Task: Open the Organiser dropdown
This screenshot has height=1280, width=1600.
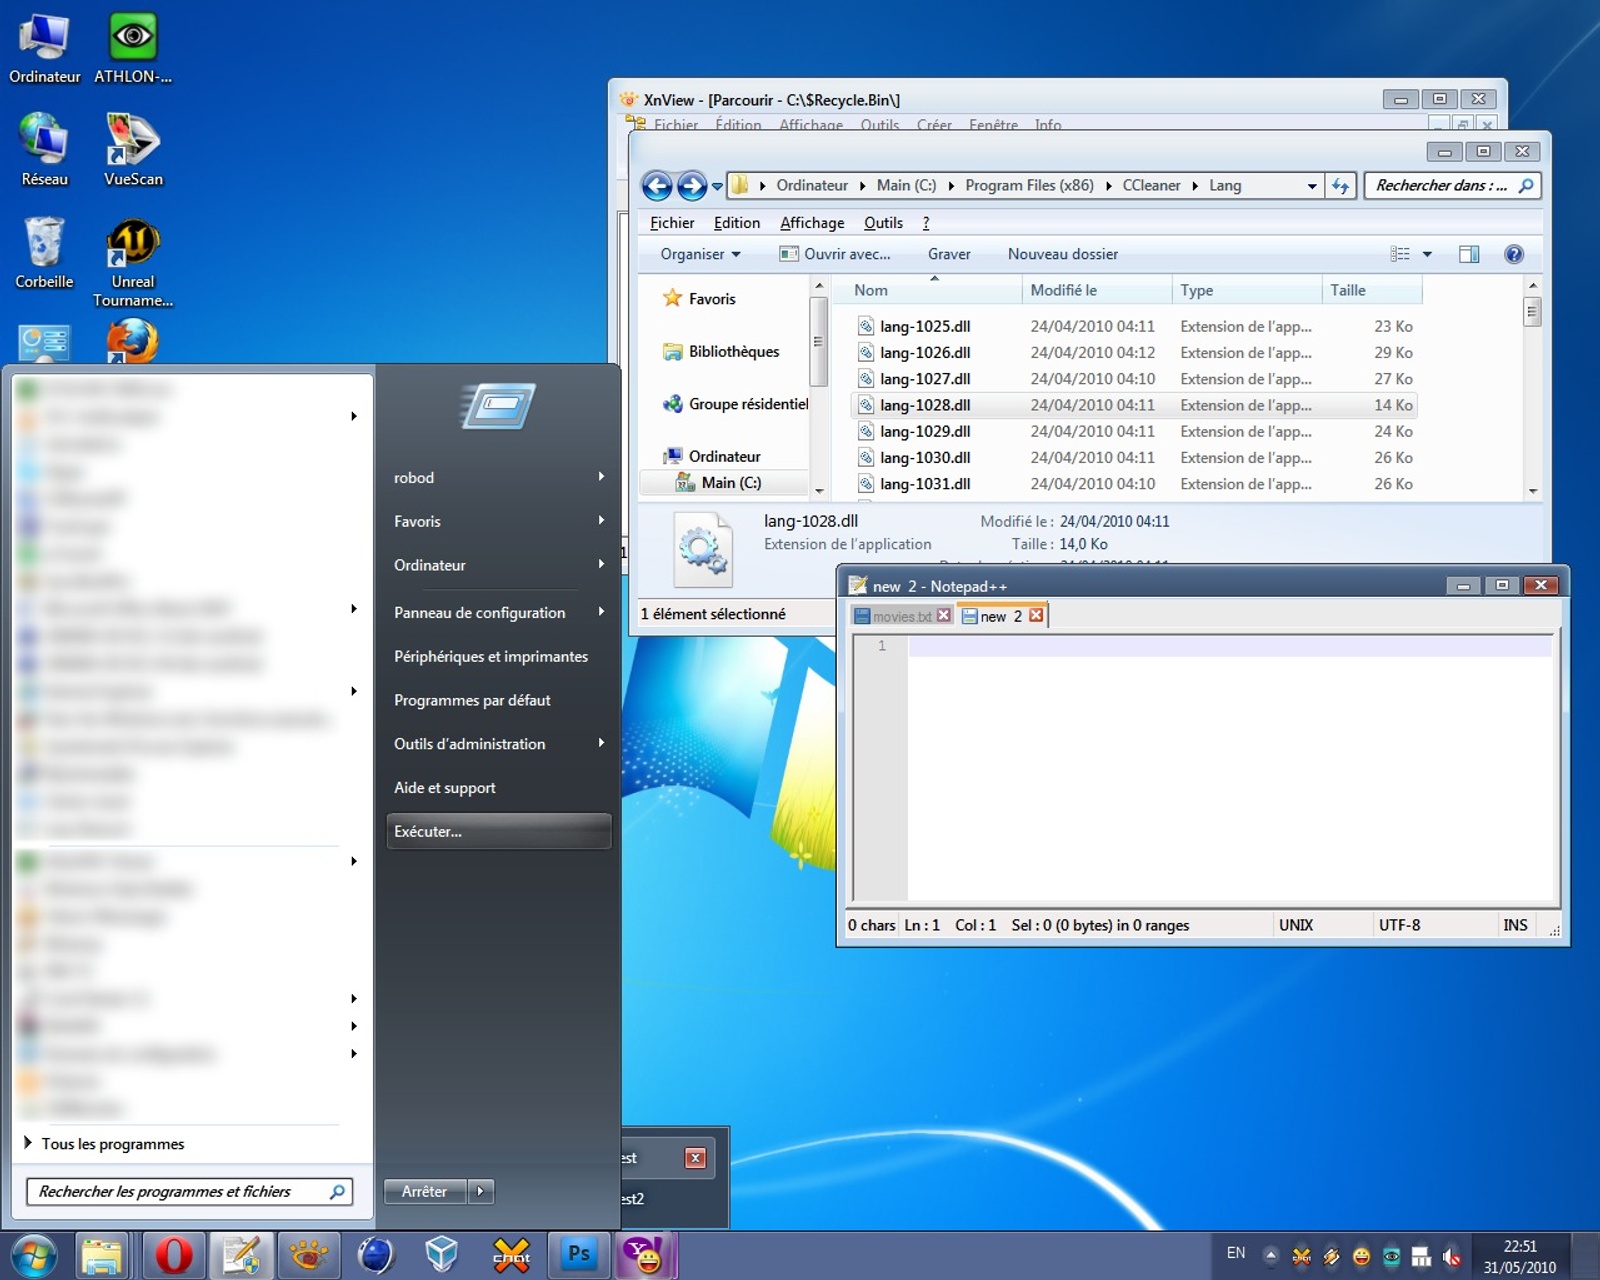Action: (697, 253)
